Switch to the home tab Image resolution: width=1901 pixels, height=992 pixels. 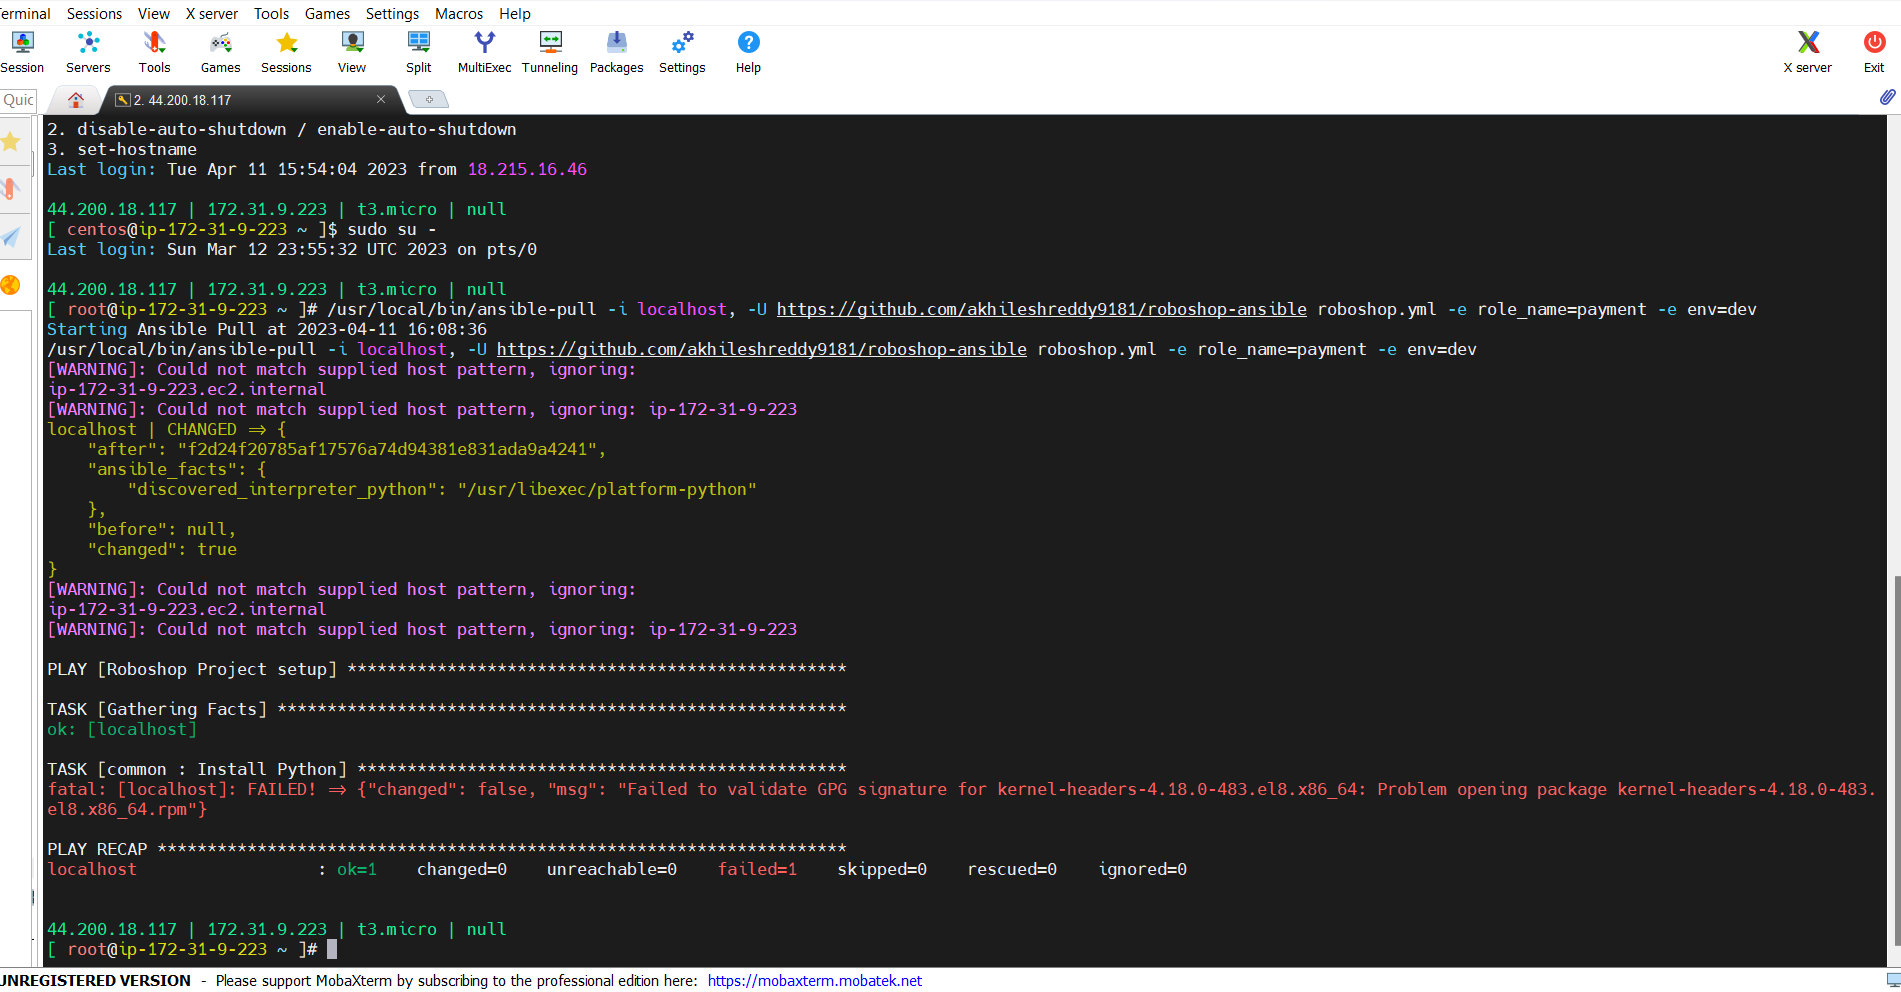pyautogui.click(x=75, y=99)
